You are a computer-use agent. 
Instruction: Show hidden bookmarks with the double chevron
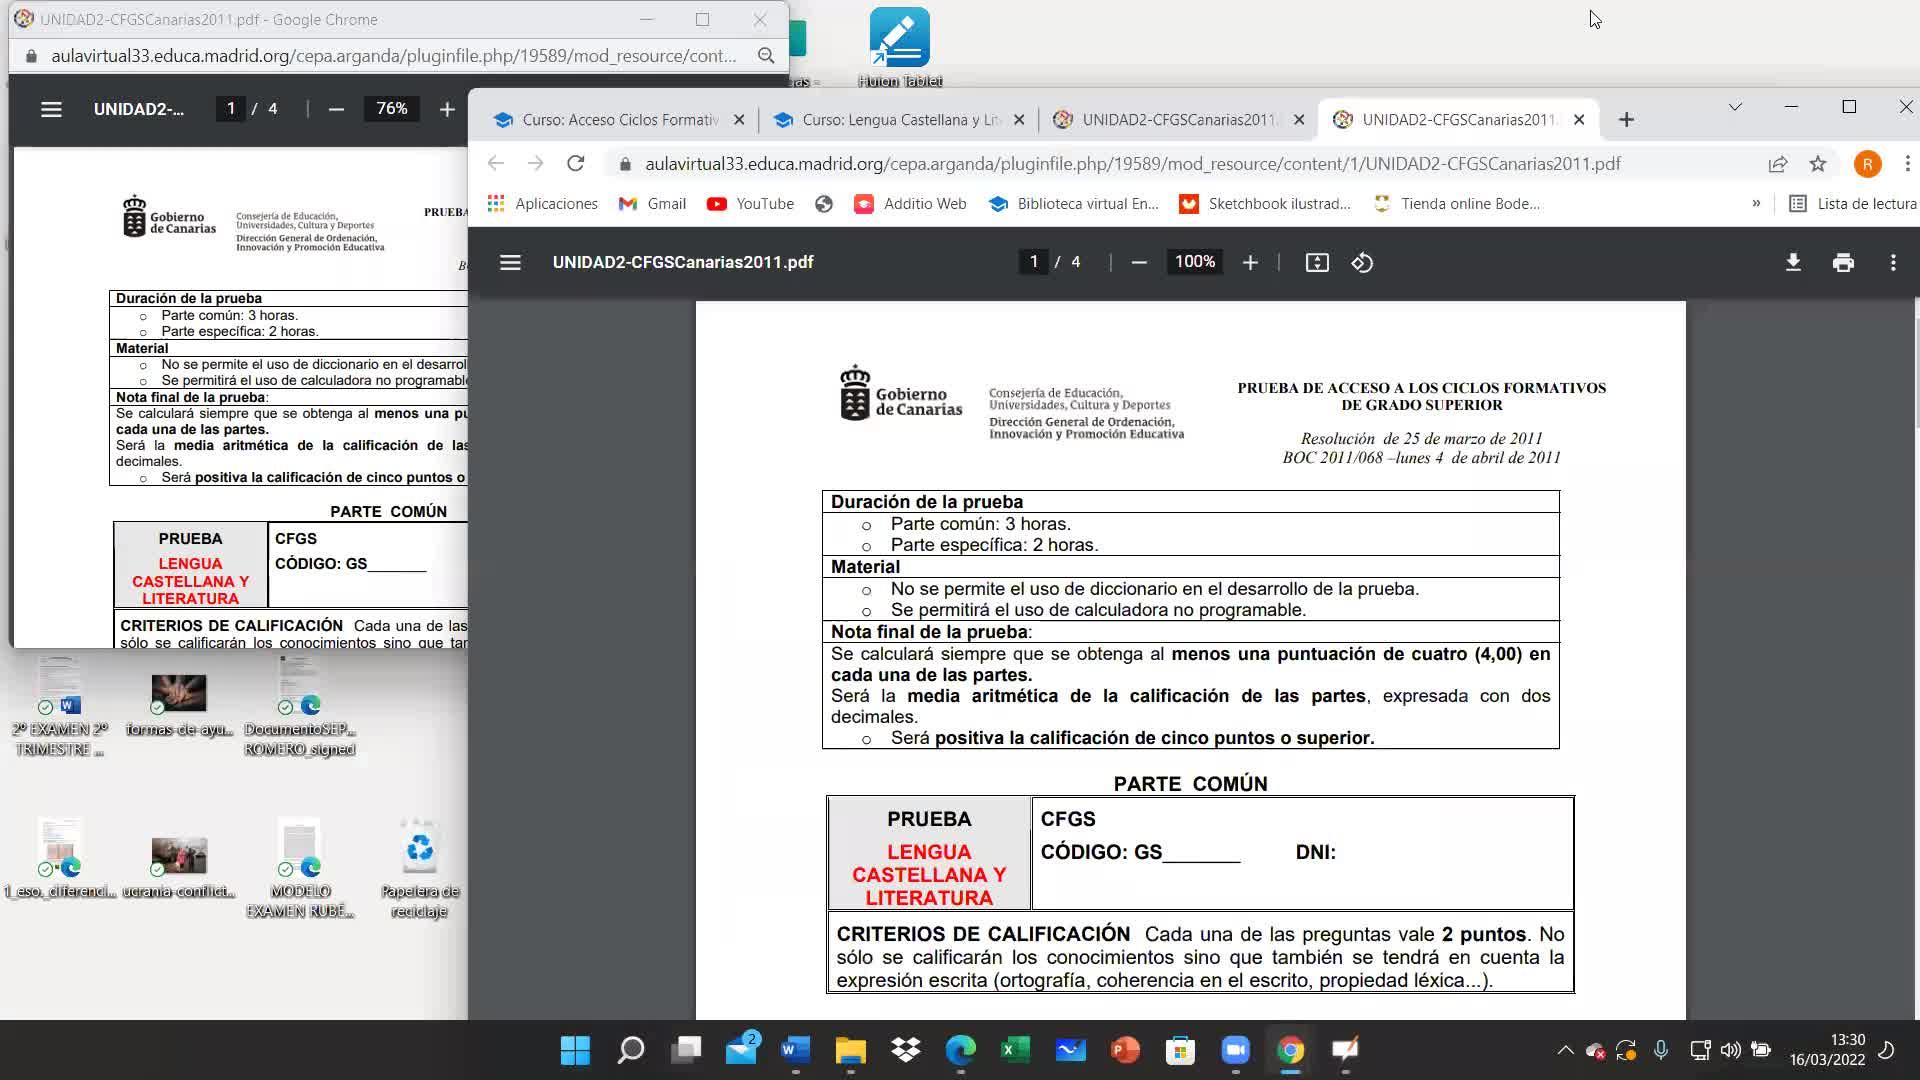pos(1756,203)
